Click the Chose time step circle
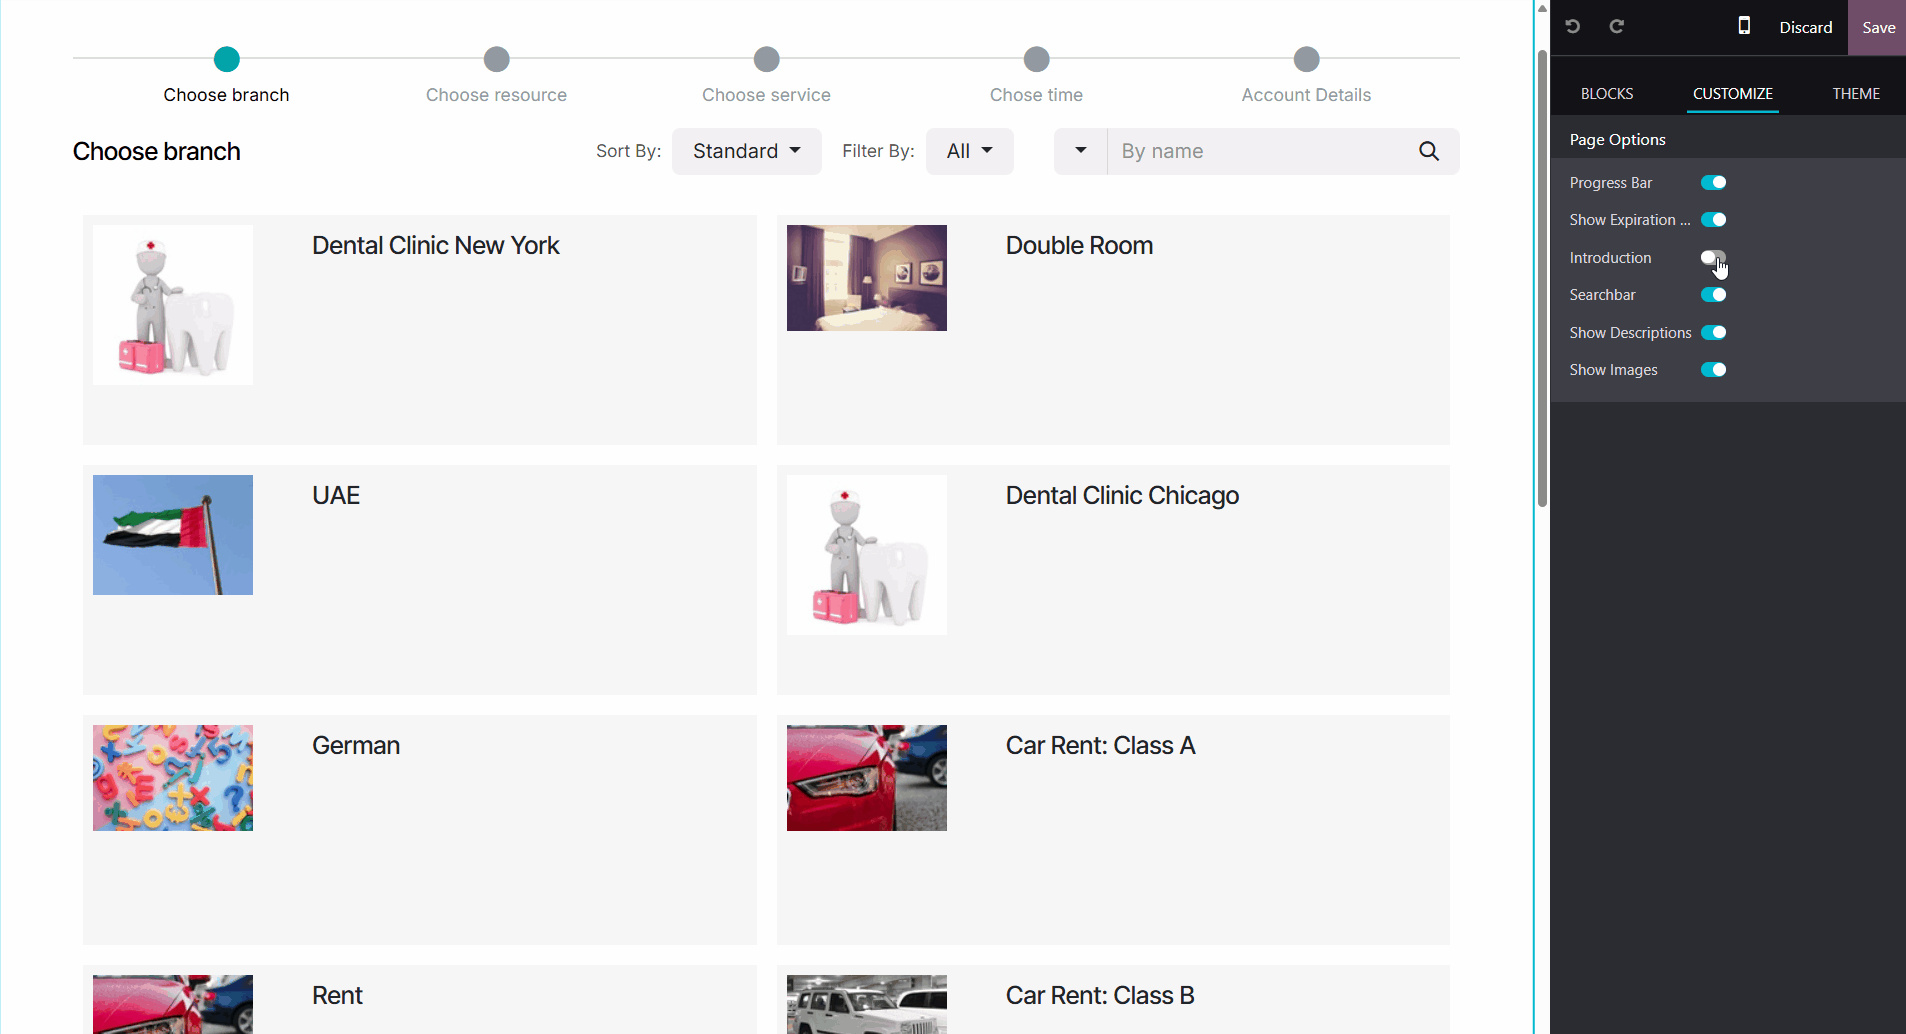 (1037, 59)
